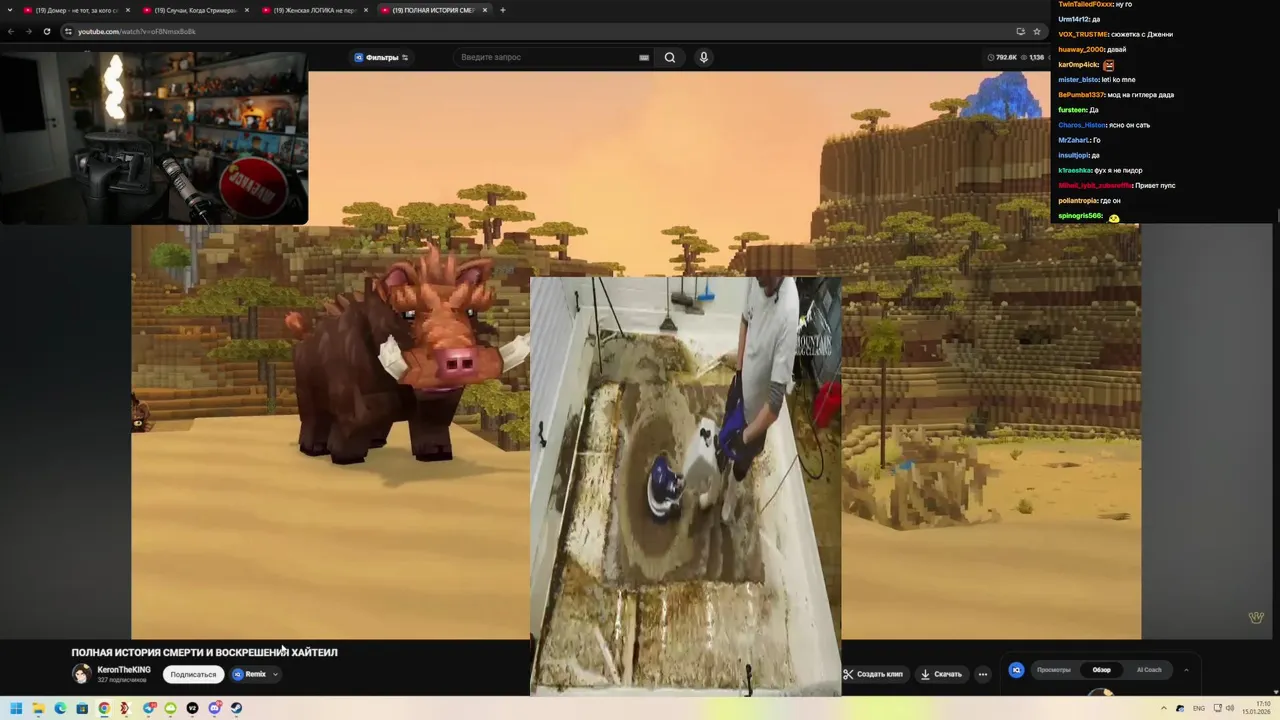Switch to the 'Женская ЛОГИКА' tab
Image resolution: width=1280 pixels, height=720 pixels.
point(314,10)
